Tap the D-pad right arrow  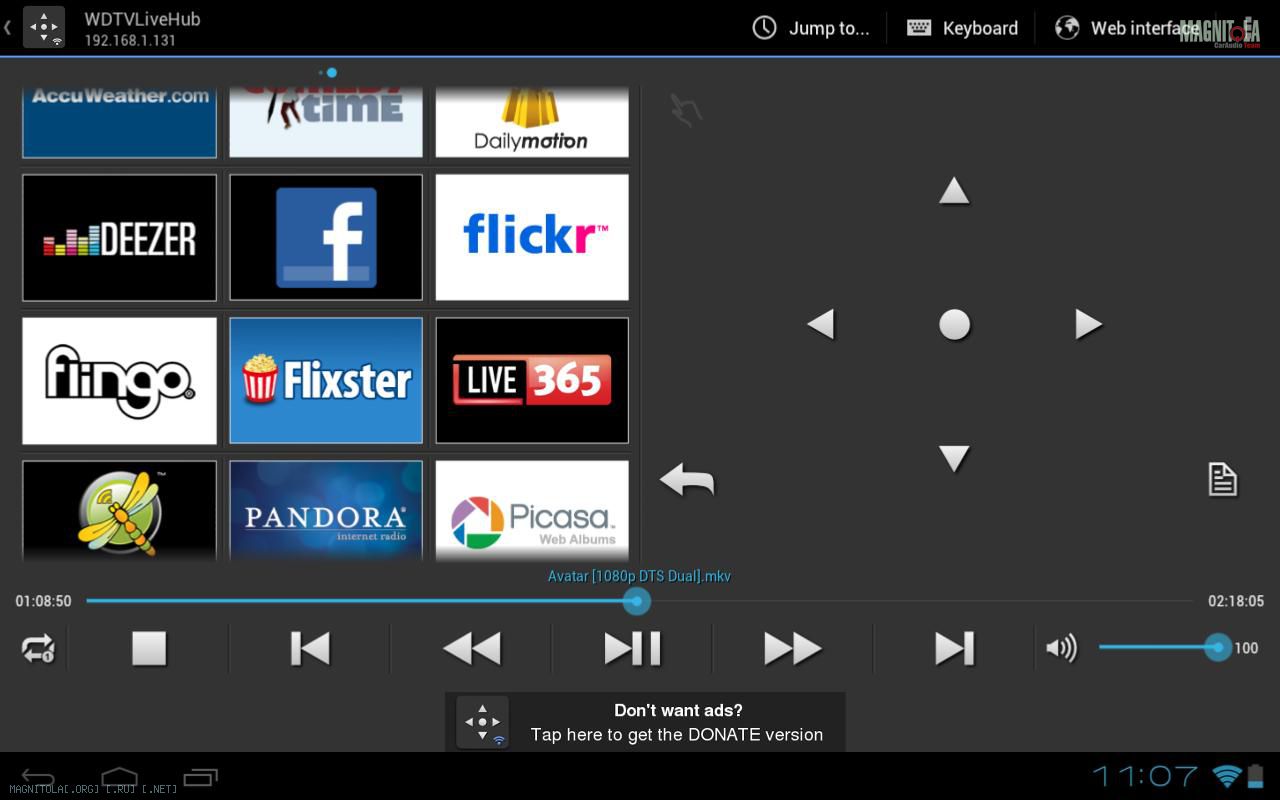point(1088,324)
